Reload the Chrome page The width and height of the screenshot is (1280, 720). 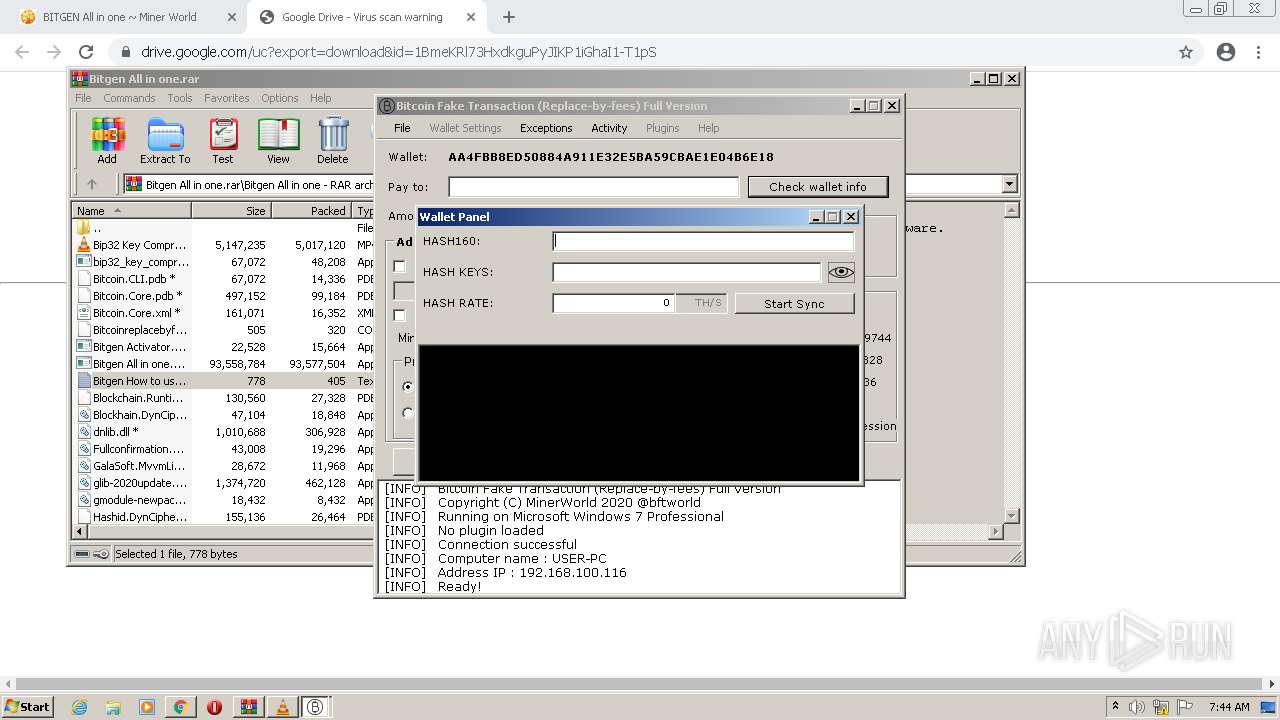[86, 52]
